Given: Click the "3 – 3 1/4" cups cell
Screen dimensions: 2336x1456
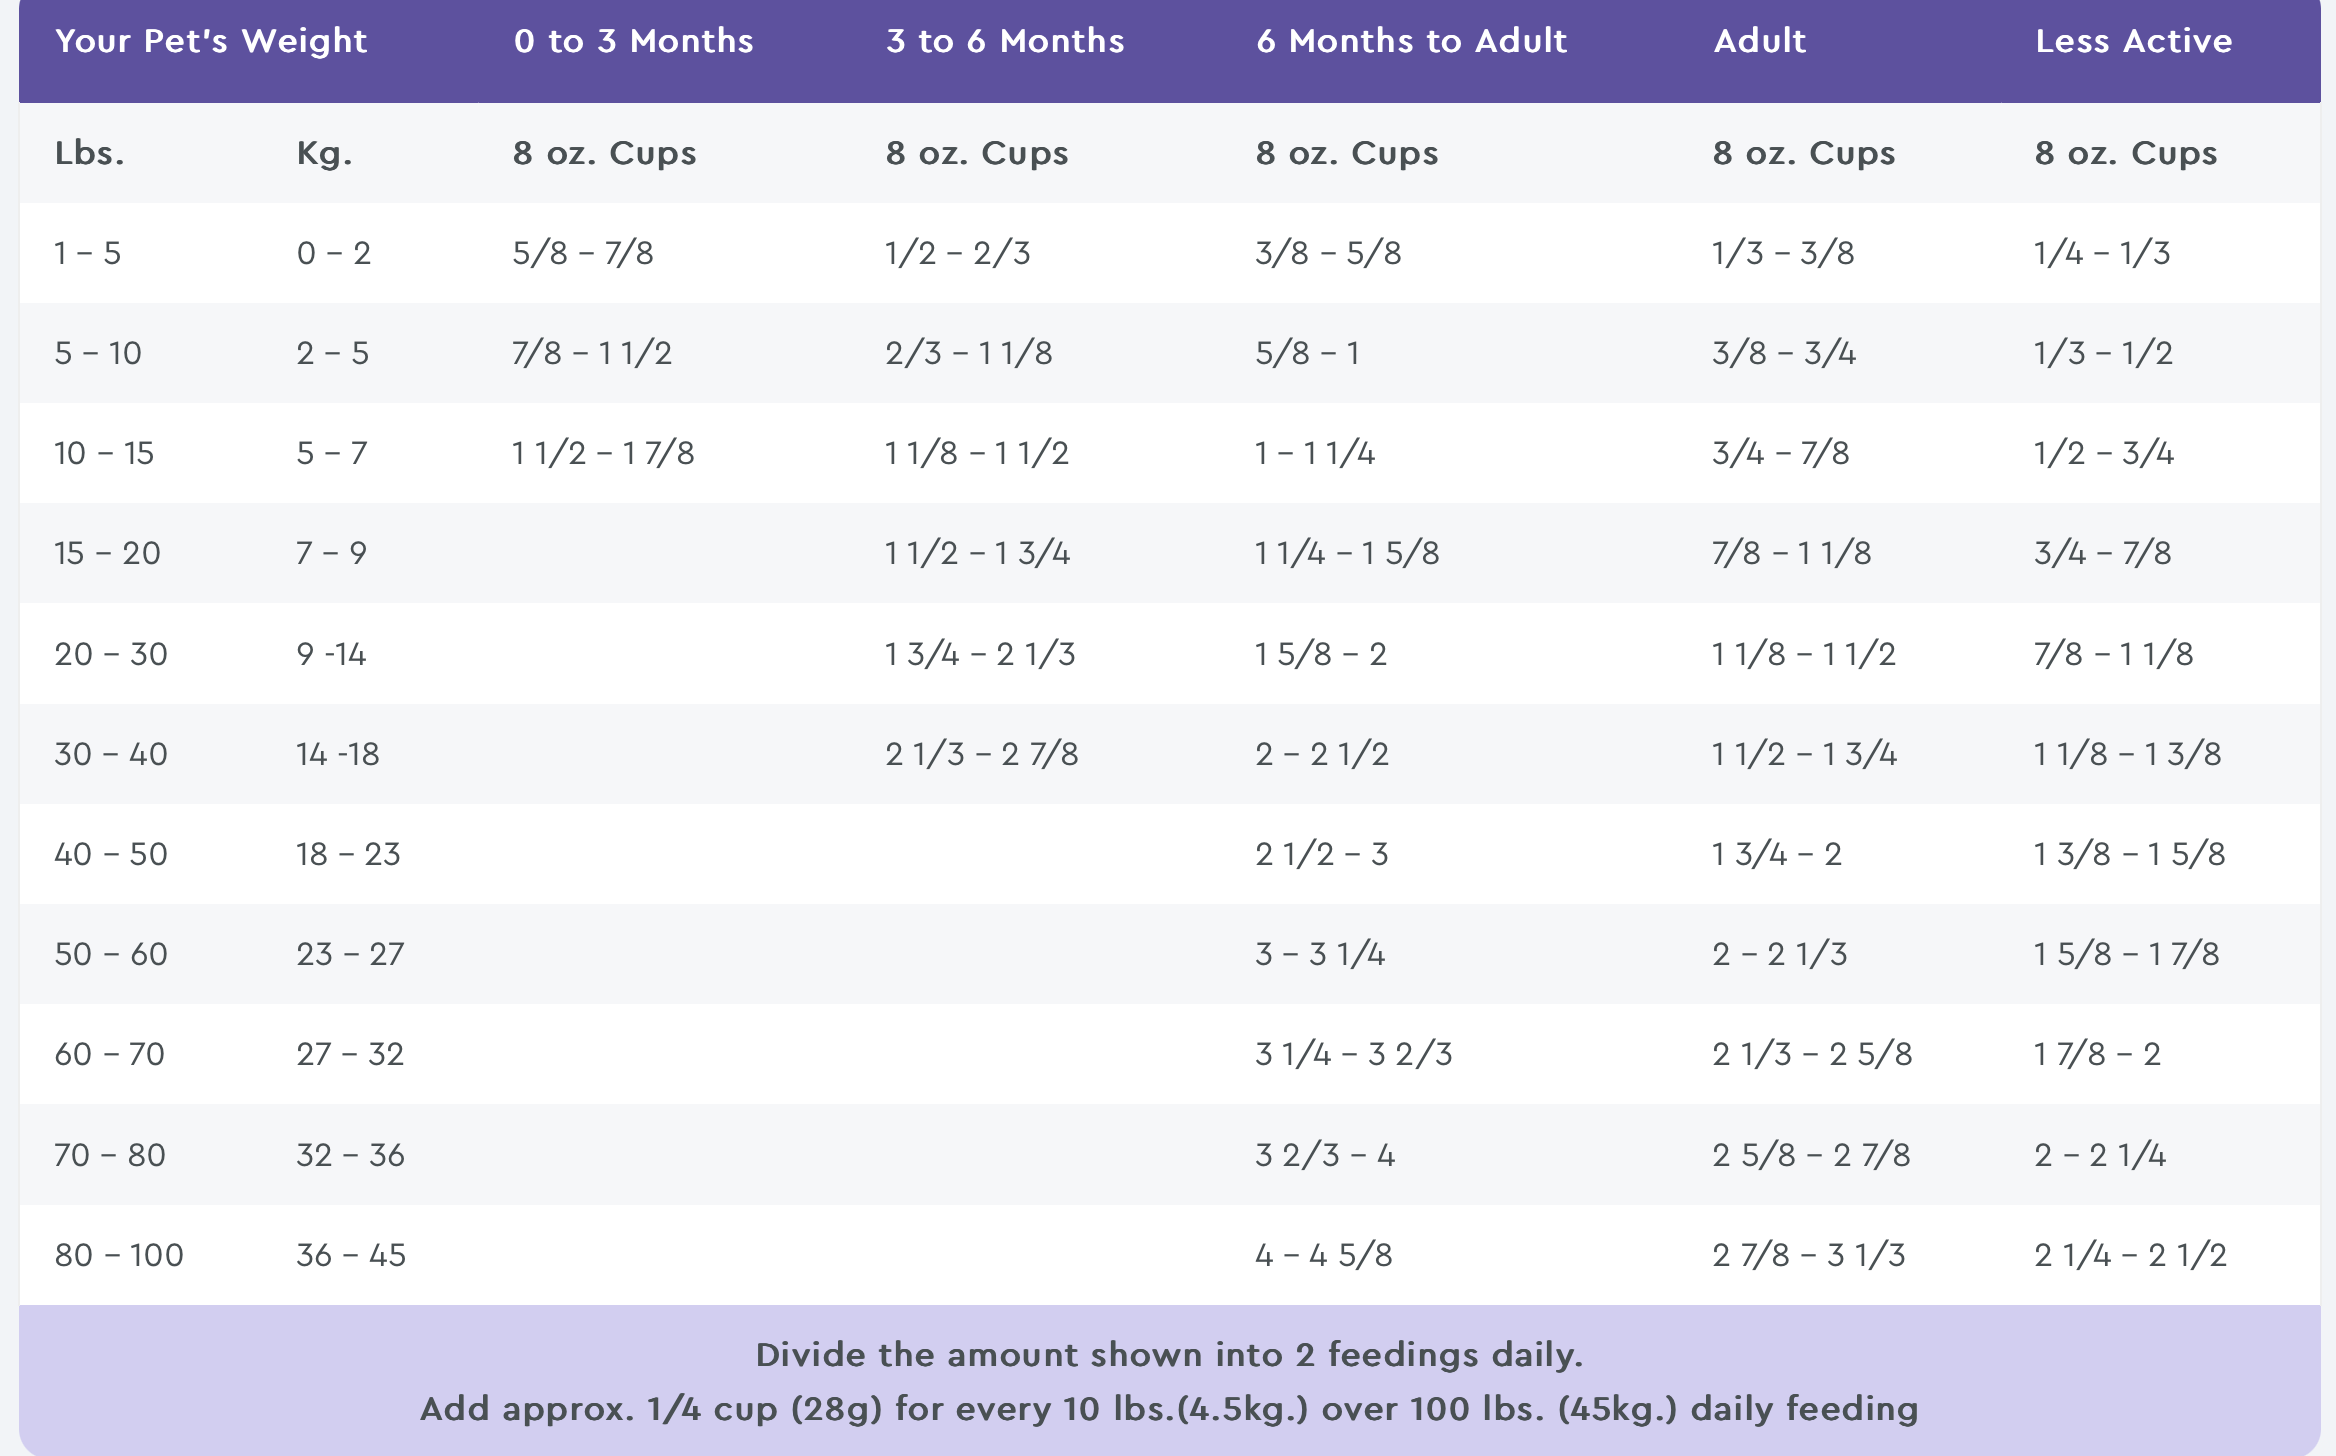Looking at the screenshot, I should (x=1320, y=954).
